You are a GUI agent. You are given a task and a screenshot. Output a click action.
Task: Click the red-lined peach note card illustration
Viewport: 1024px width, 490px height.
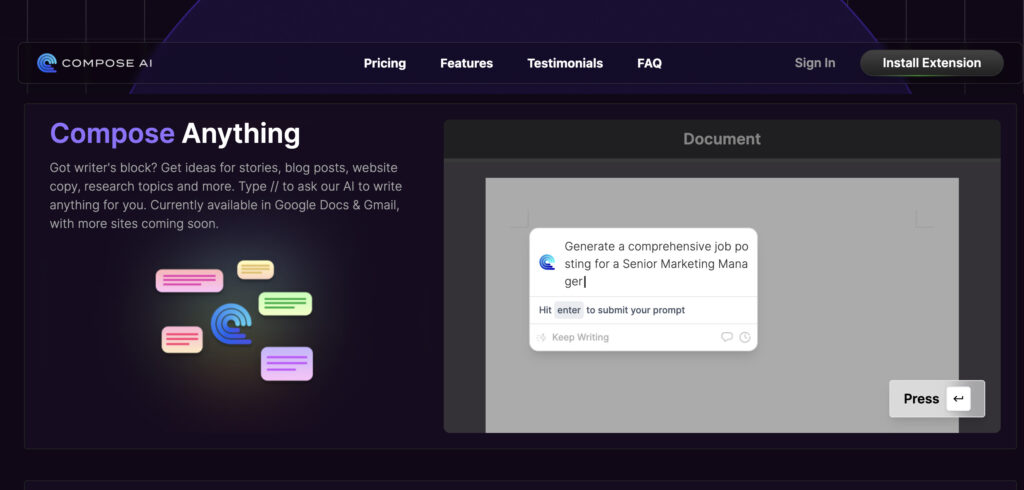182,340
